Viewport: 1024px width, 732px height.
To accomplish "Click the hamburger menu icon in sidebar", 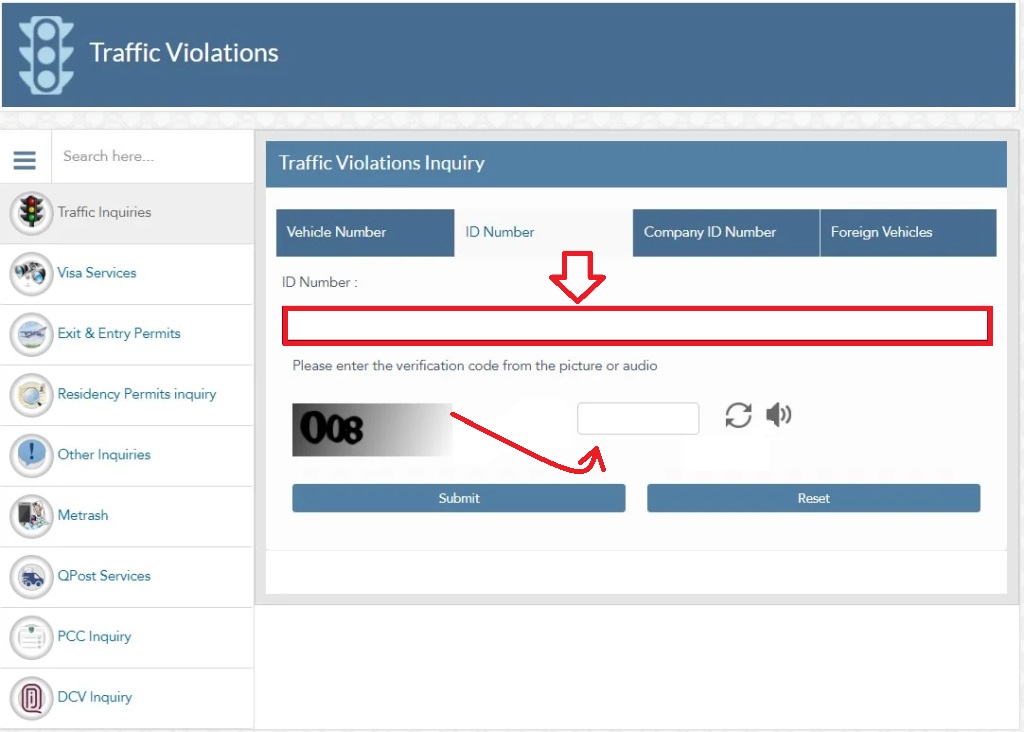I will point(25,160).
